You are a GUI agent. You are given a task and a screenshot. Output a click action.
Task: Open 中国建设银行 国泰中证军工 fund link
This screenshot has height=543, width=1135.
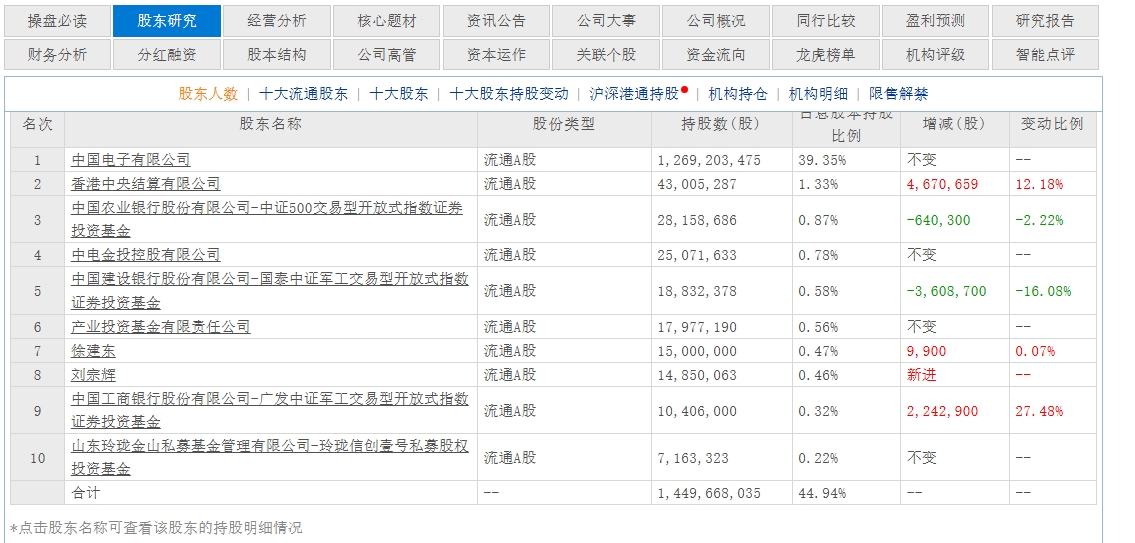click(270, 291)
